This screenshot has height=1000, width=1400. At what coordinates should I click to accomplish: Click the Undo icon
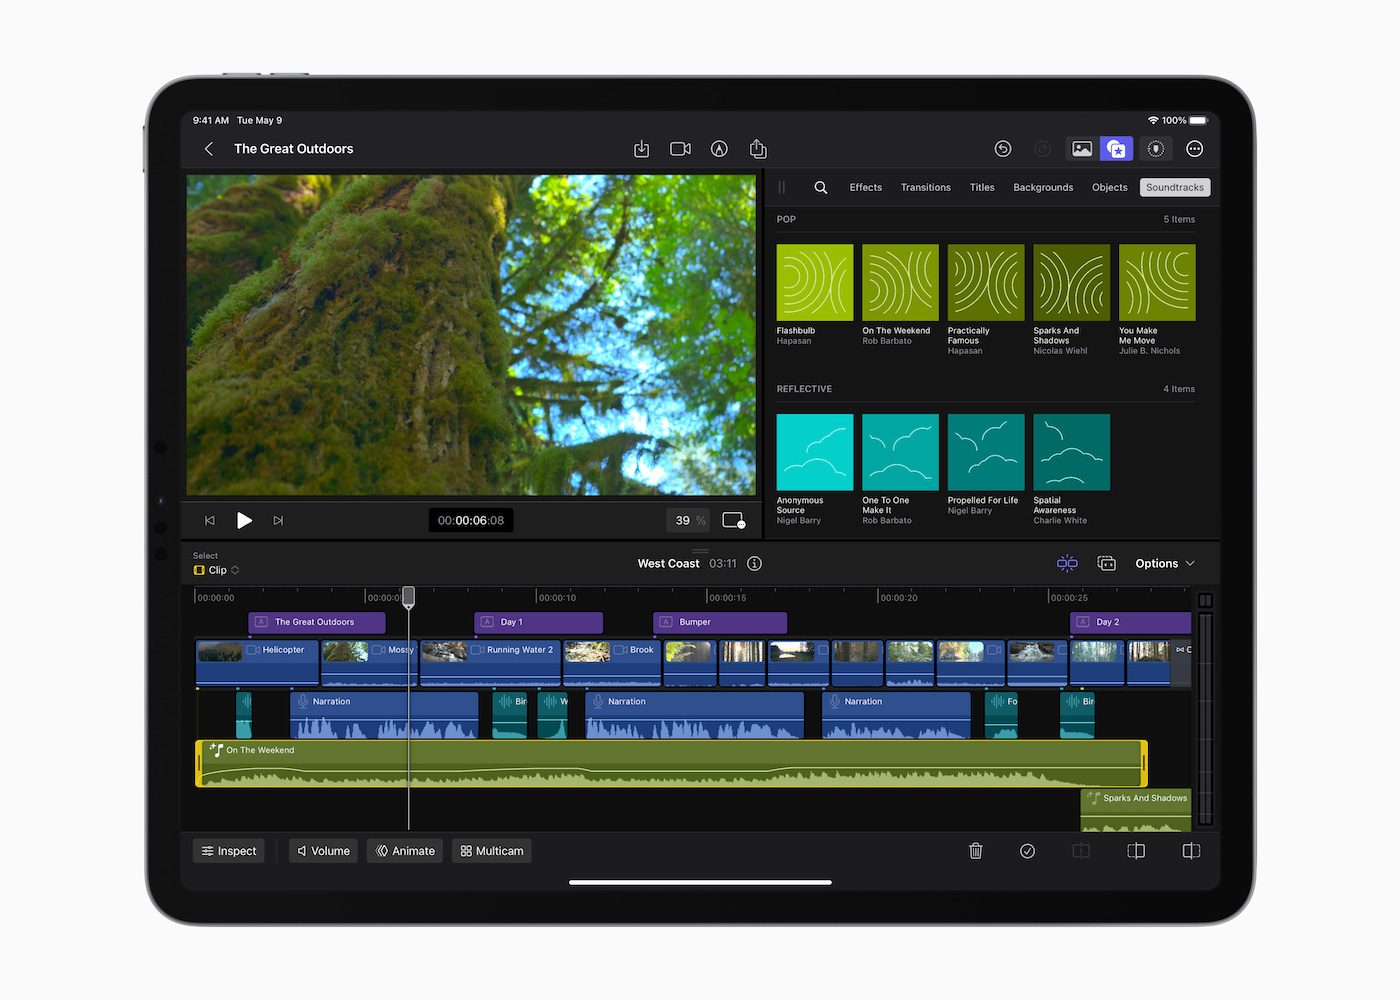tap(1003, 148)
